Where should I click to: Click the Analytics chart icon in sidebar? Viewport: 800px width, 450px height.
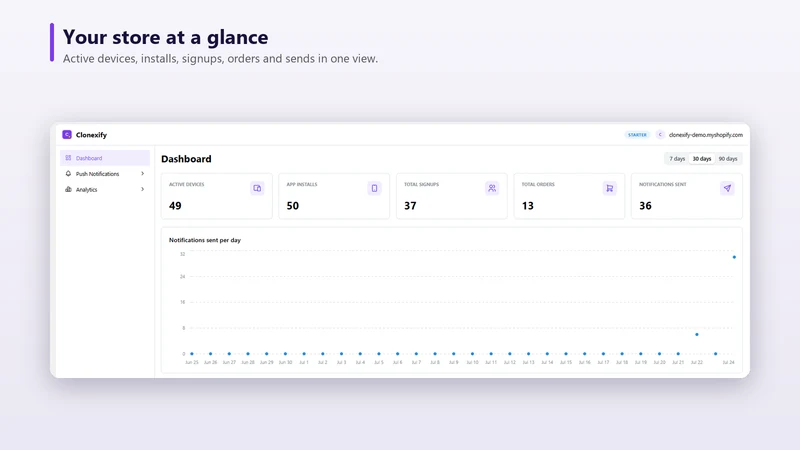[68, 189]
